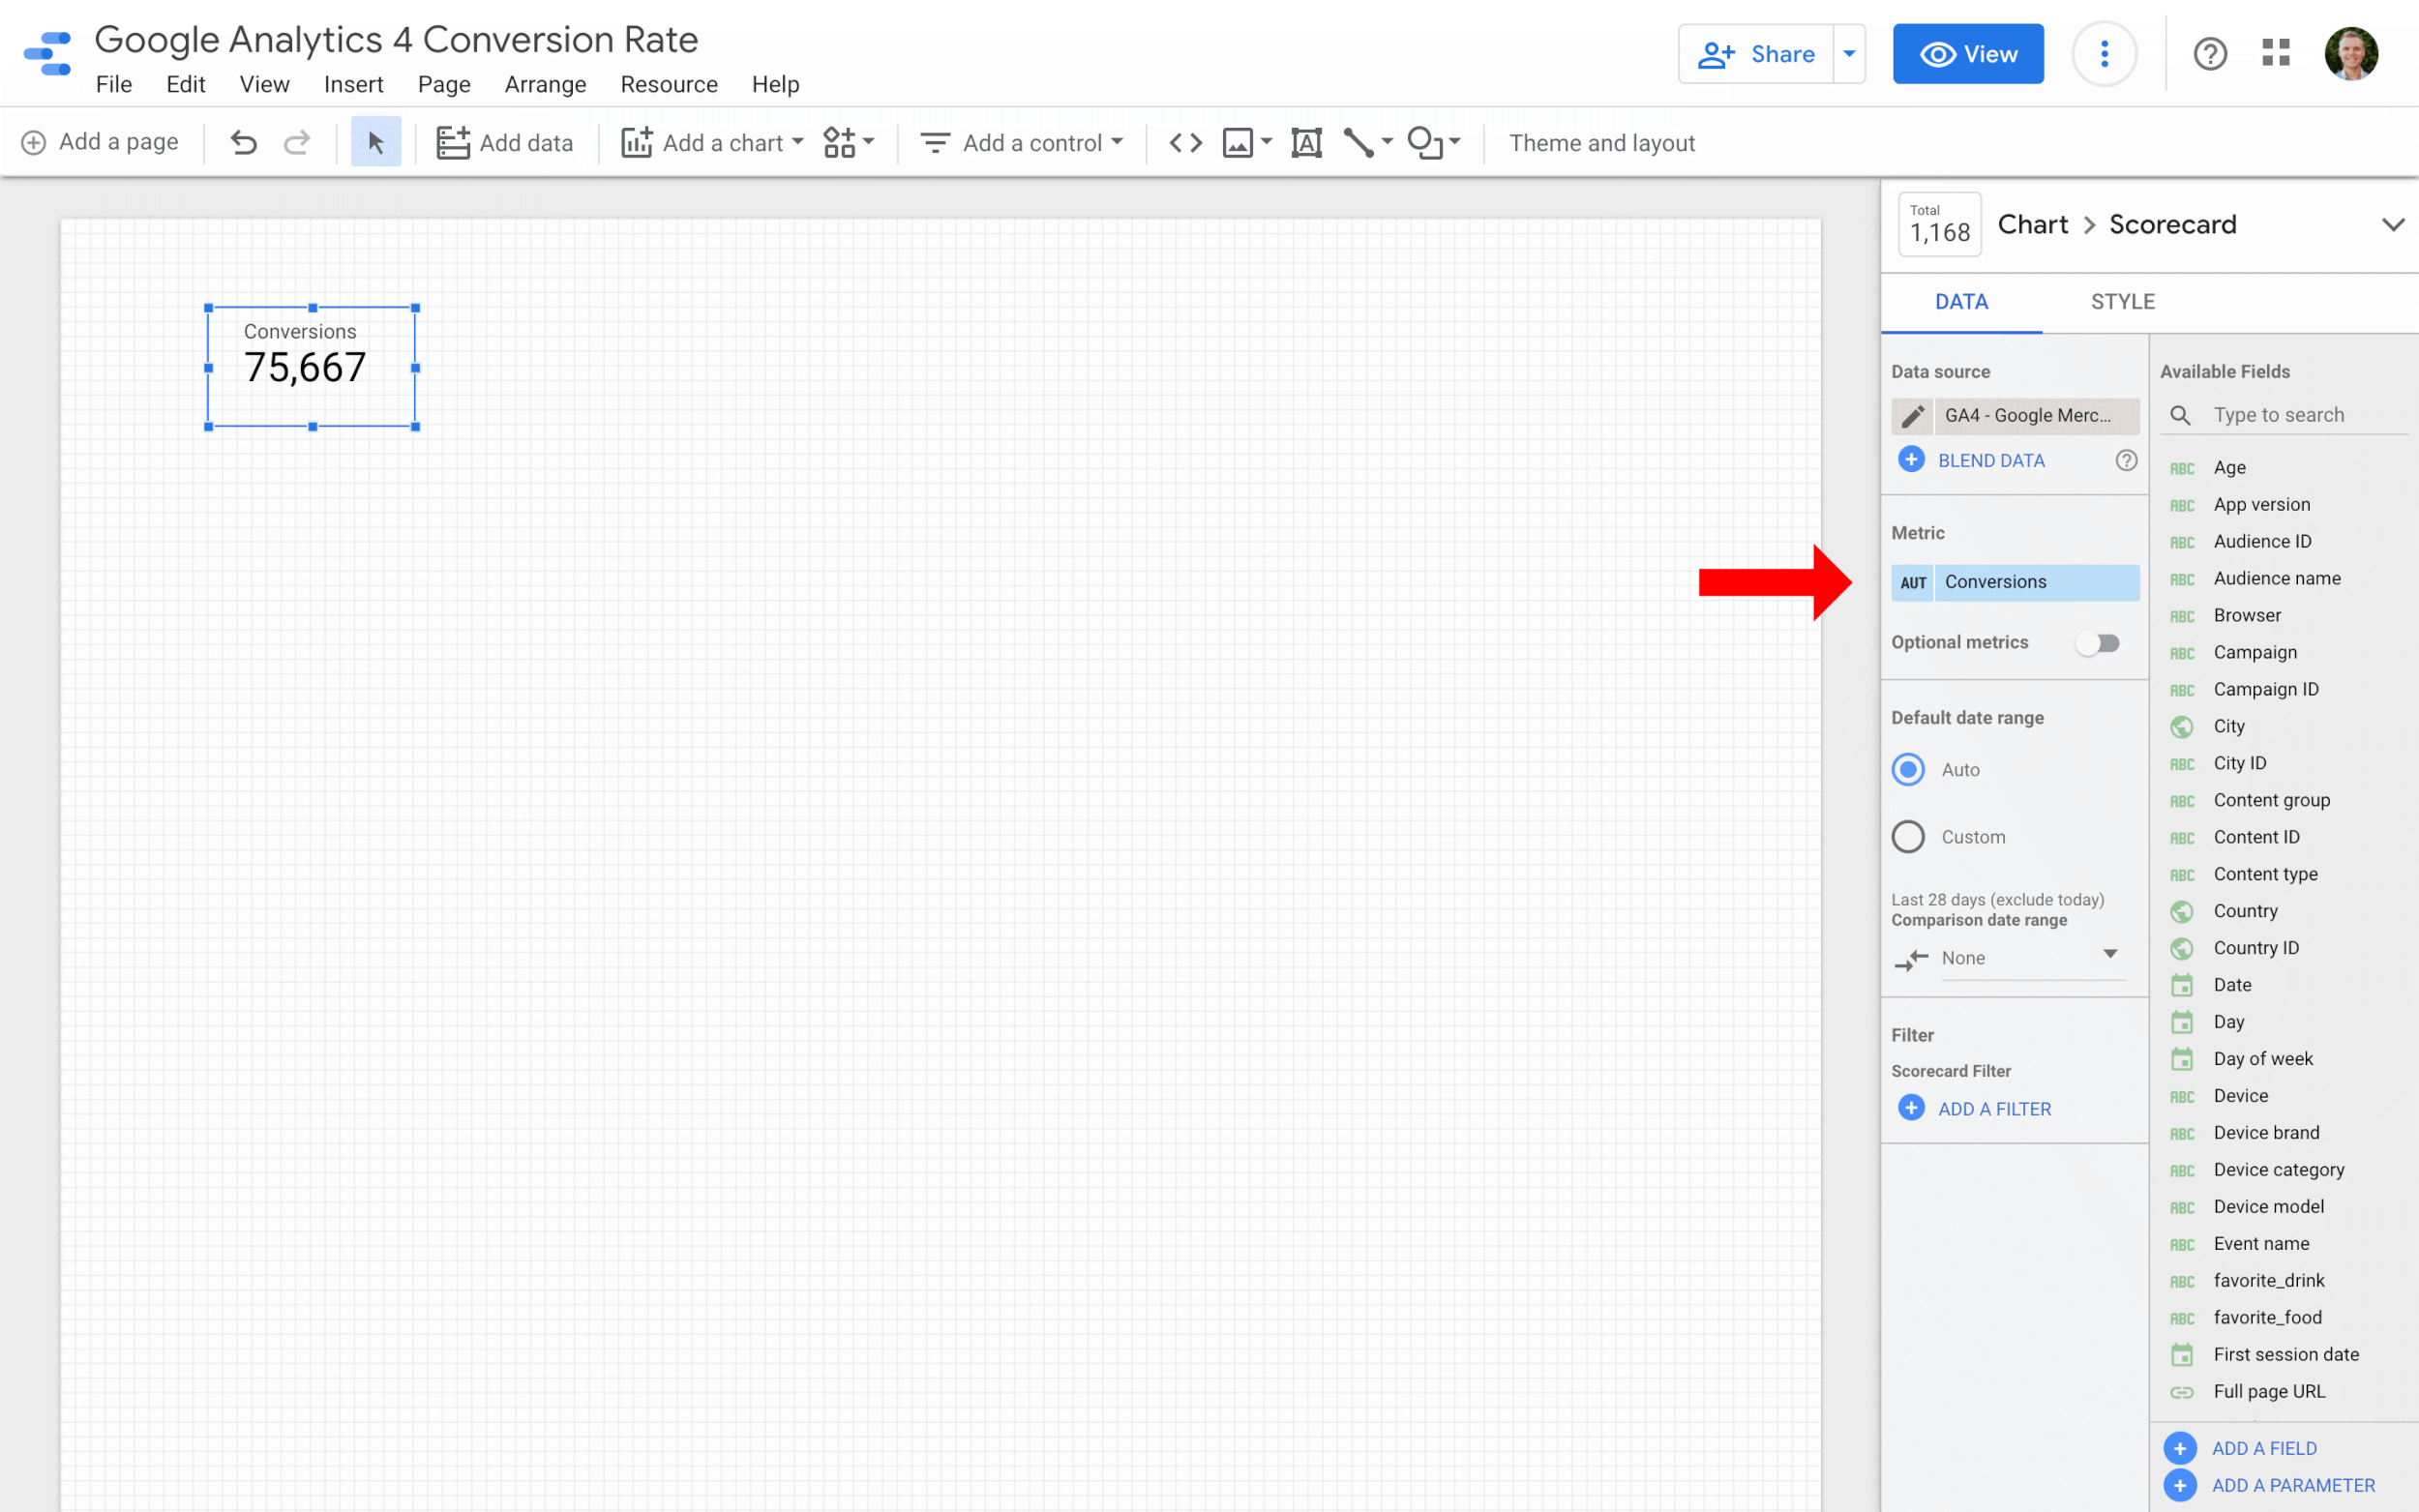Click the Add data icon
The image size is (2419, 1512).
click(455, 142)
